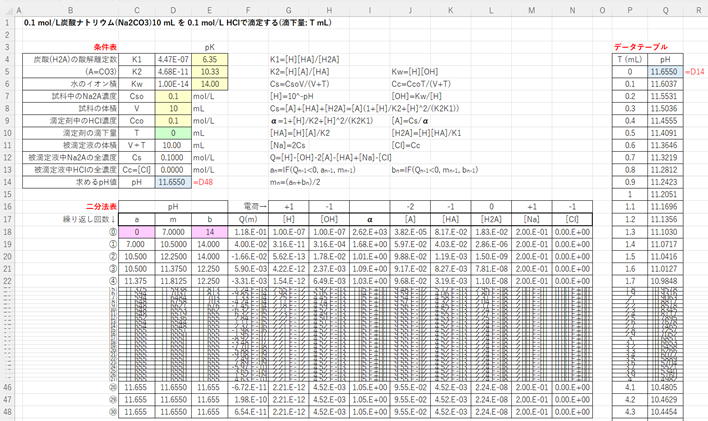Select the red =D48 formula note
708x421 pixels.
pos(203,182)
